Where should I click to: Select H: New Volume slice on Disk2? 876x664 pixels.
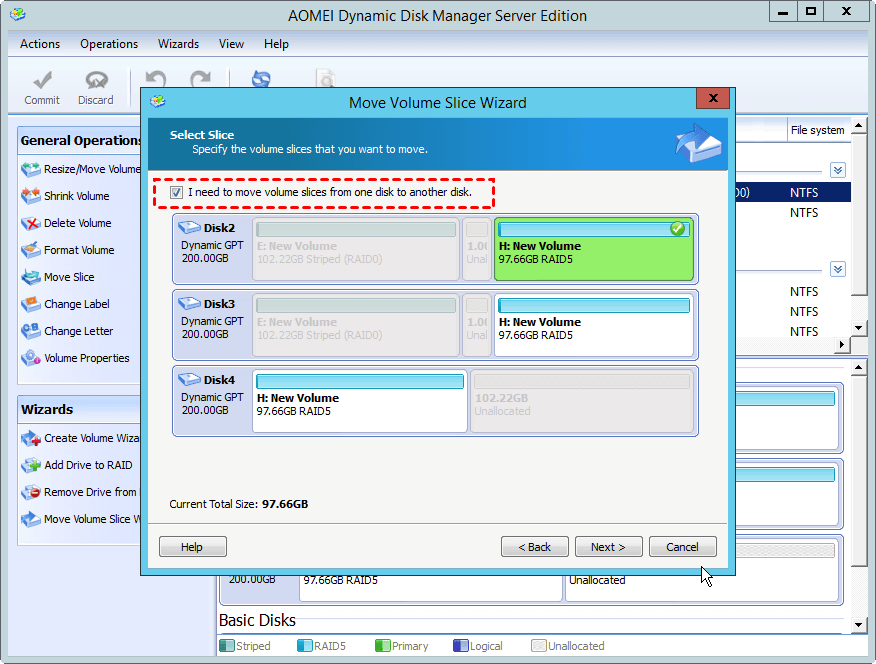click(594, 249)
